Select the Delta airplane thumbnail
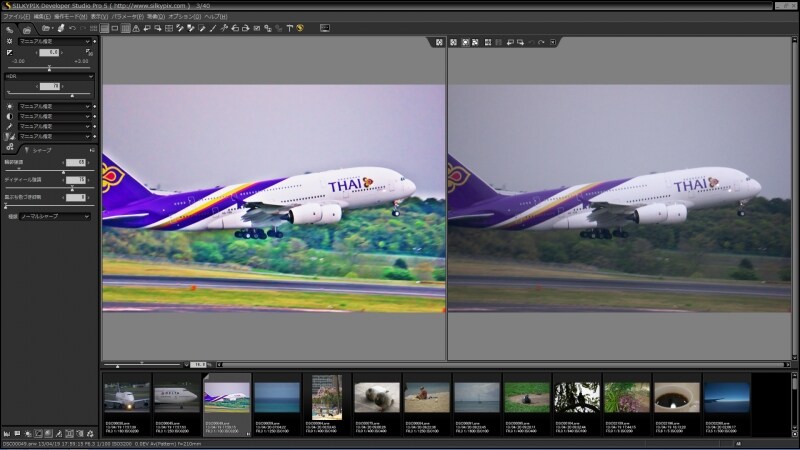 coord(177,397)
